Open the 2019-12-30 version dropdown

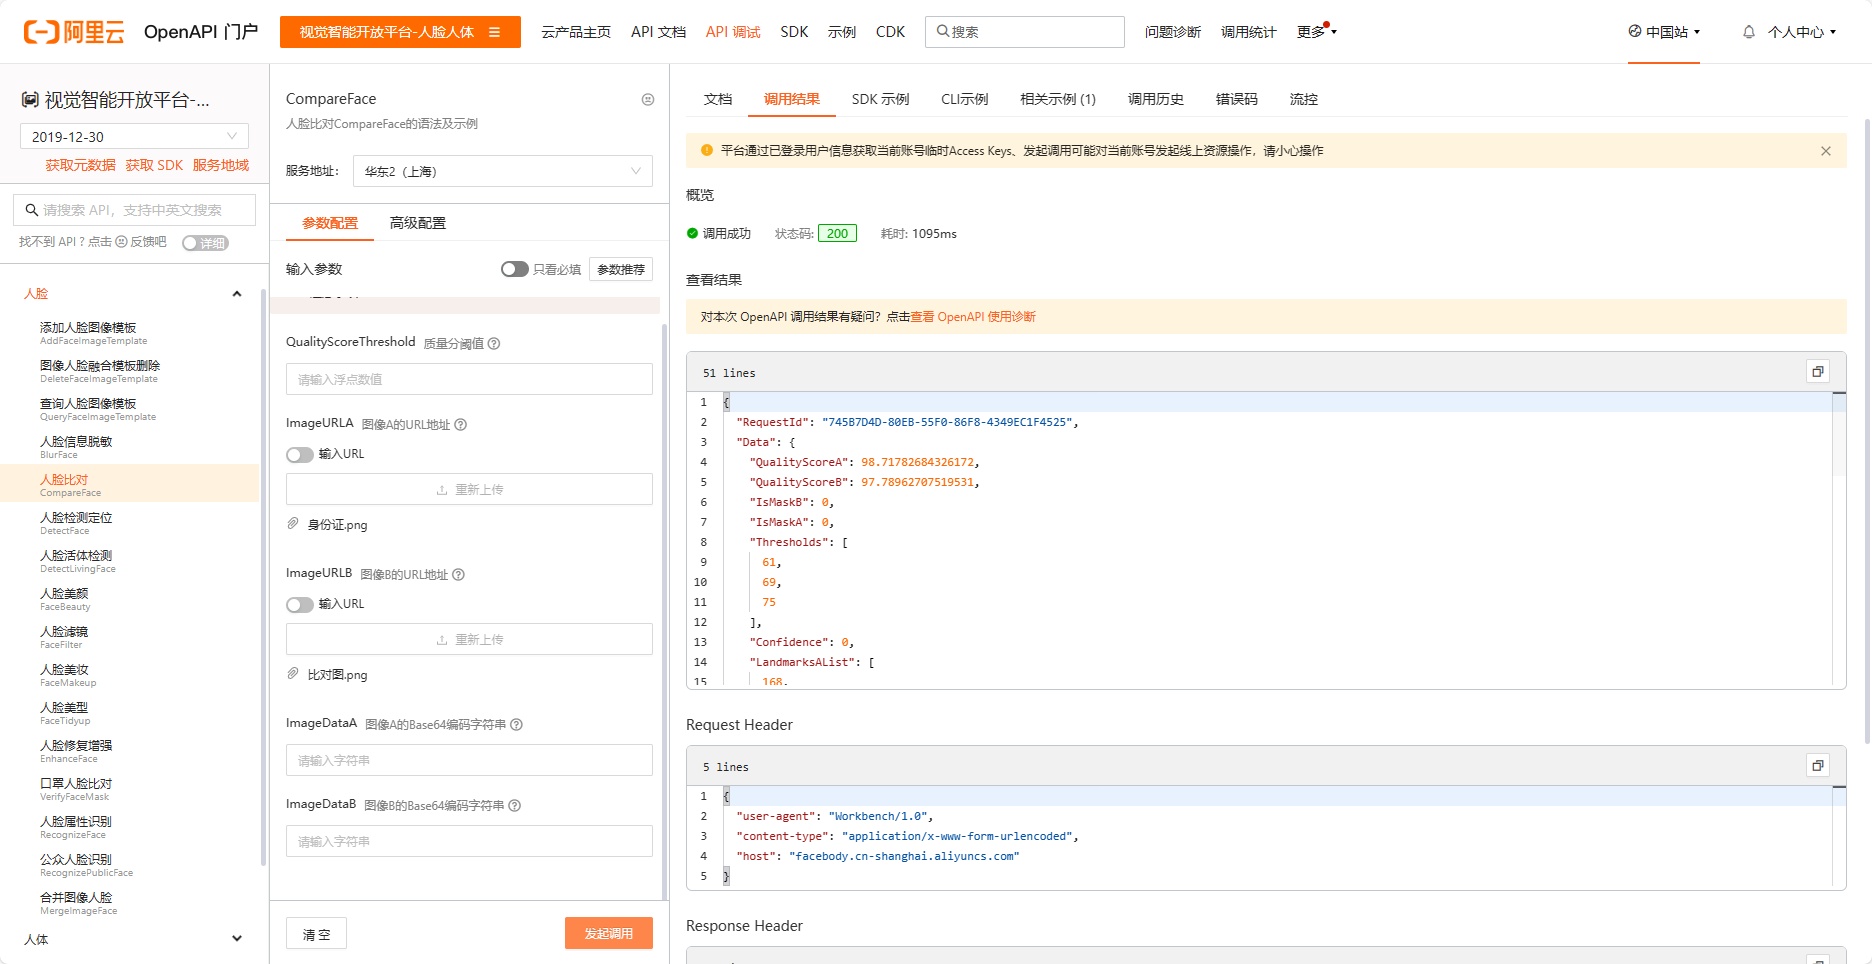point(134,136)
